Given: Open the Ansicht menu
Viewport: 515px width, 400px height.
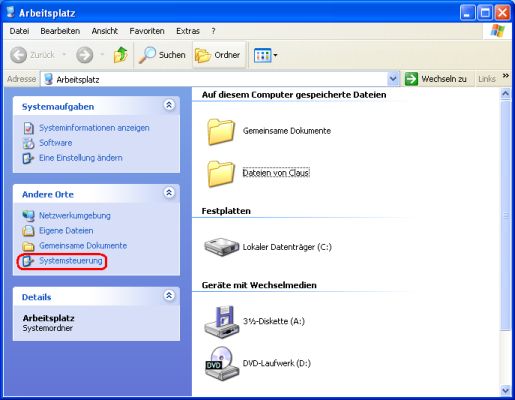Looking at the screenshot, I should point(105,31).
